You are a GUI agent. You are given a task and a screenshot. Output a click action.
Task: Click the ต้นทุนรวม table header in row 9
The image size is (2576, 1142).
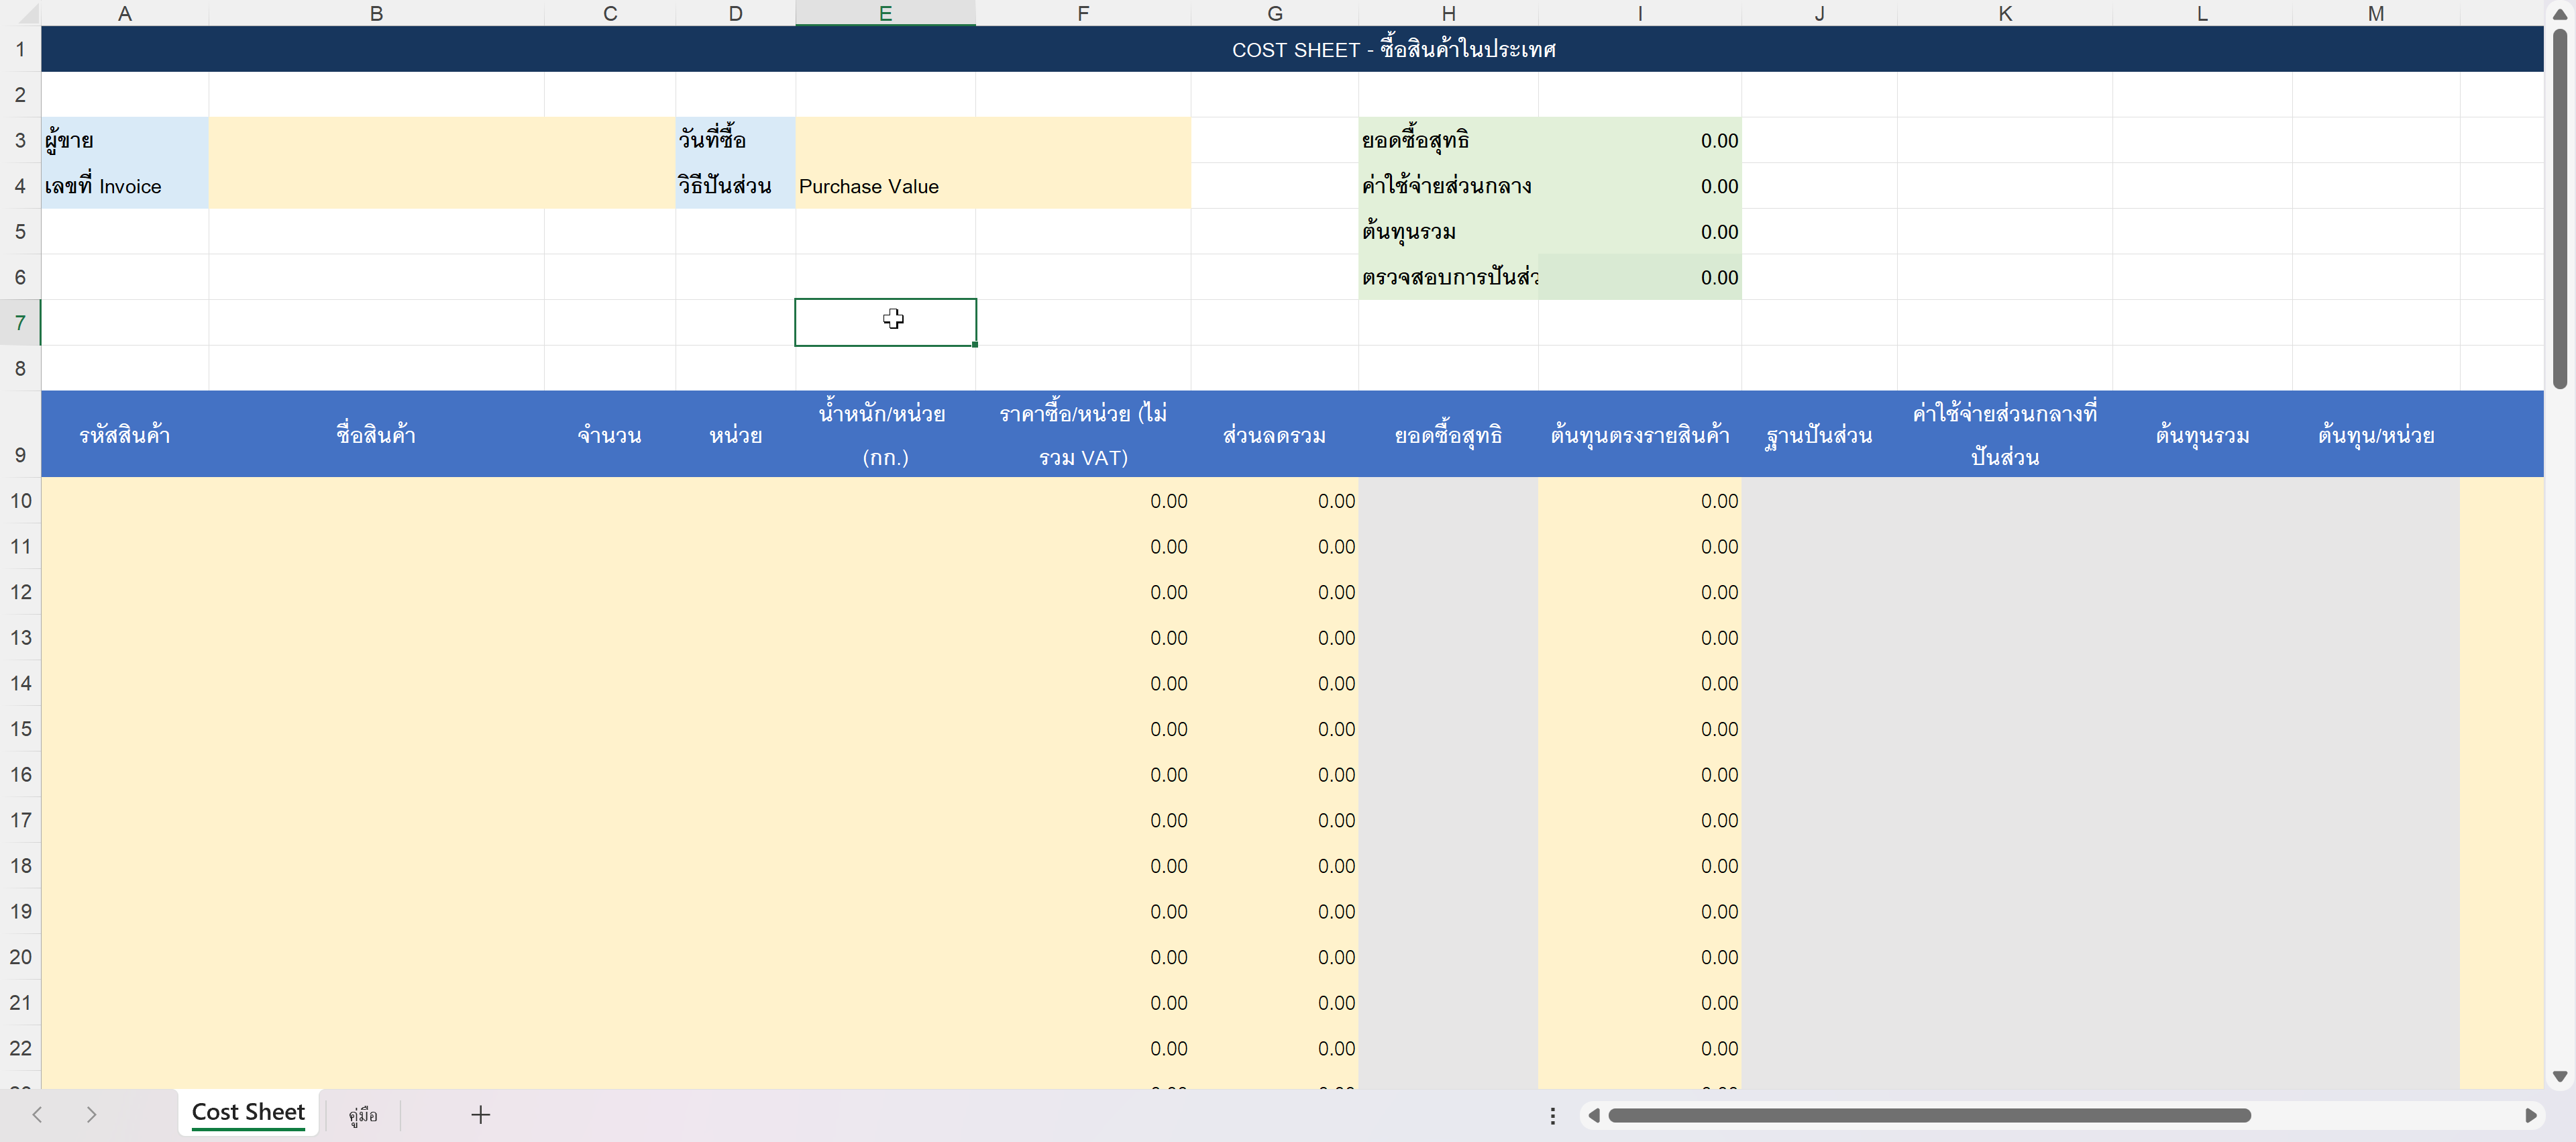coord(2202,434)
